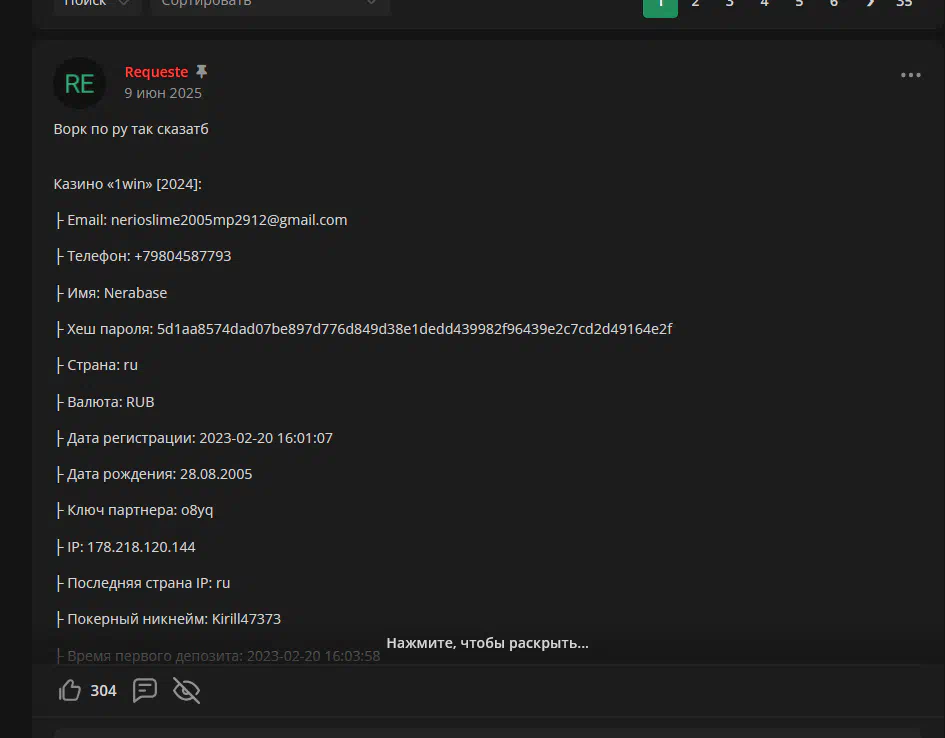
Task: Click the post date 9 июн 2025
Action: click(x=163, y=93)
